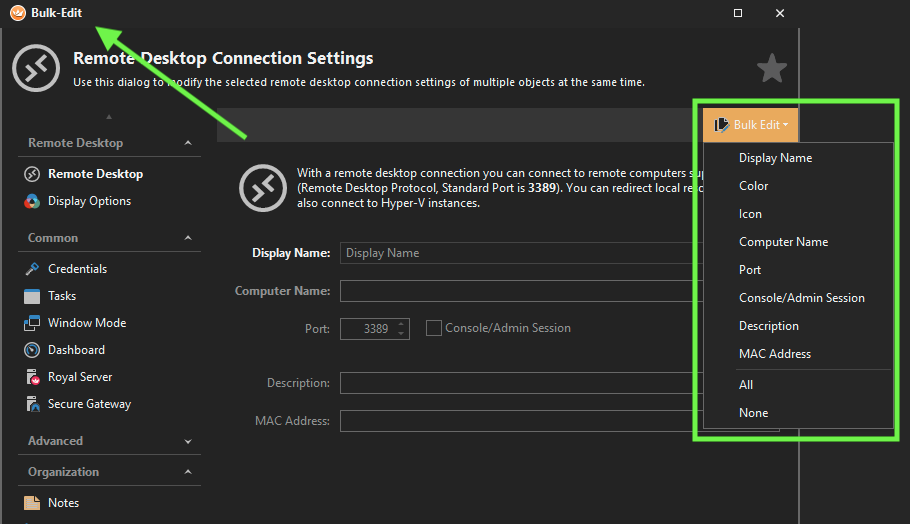Select the Royal Server icon

(x=31, y=377)
